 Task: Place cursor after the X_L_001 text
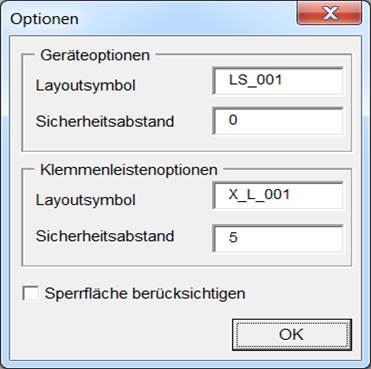(293, 195)
